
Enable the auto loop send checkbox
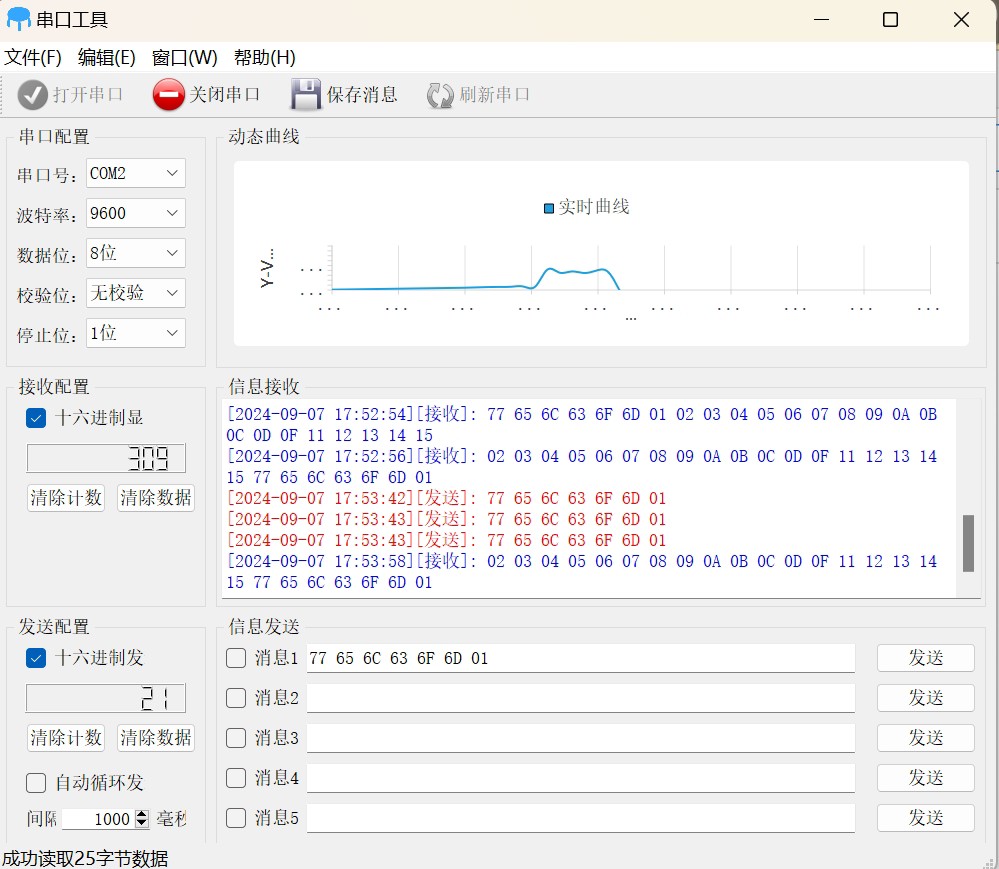[x=36, y=783]
